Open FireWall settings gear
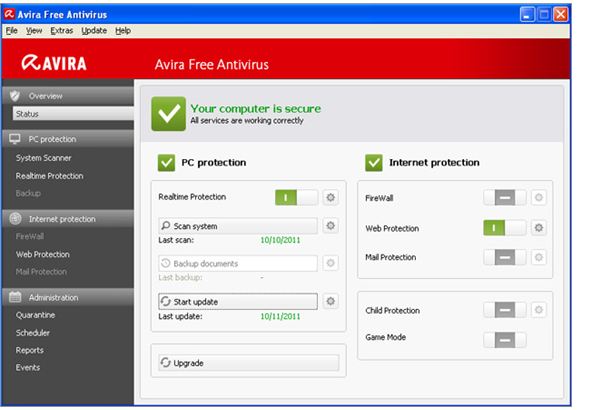Viewport: 591px width, 410px height. click(539, 197)
